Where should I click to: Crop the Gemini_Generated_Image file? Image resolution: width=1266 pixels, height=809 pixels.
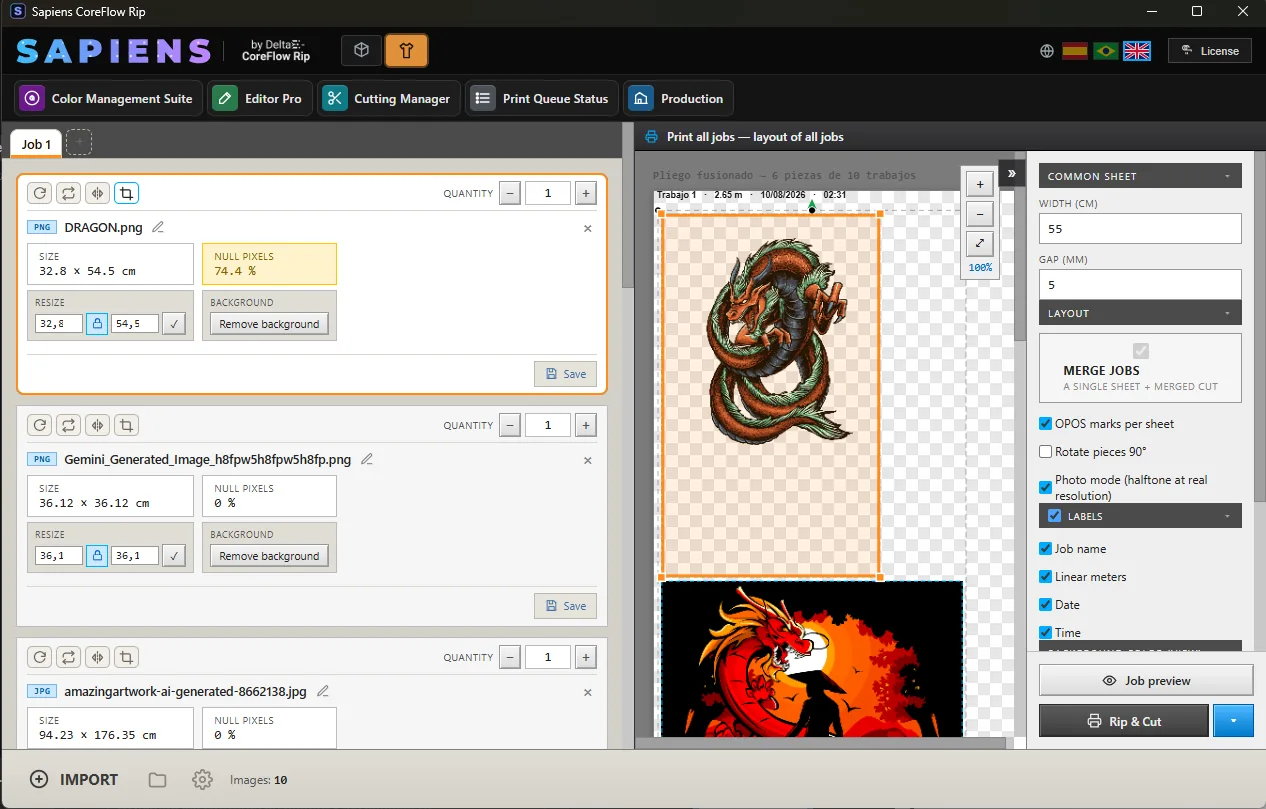[x=126, y=426]
